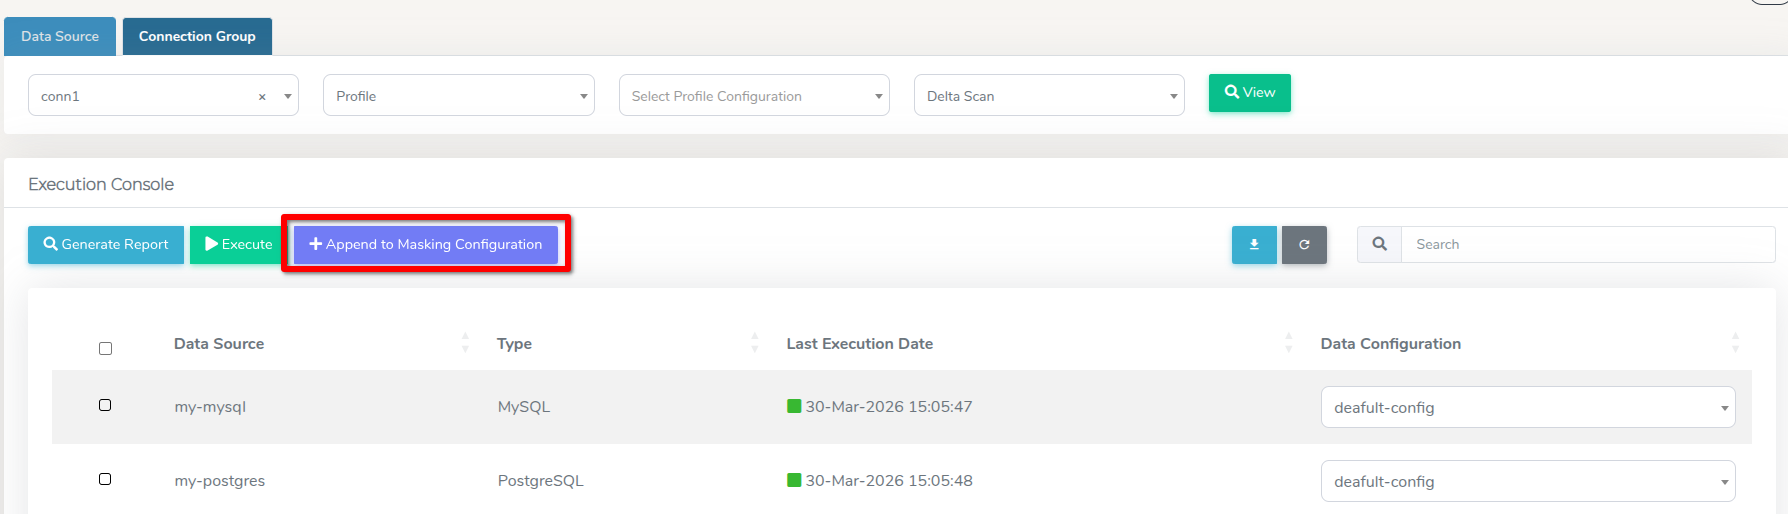Open the Profile dropdown
The height and width of the screenshot is (514, 1788).
tap(458, 96)
